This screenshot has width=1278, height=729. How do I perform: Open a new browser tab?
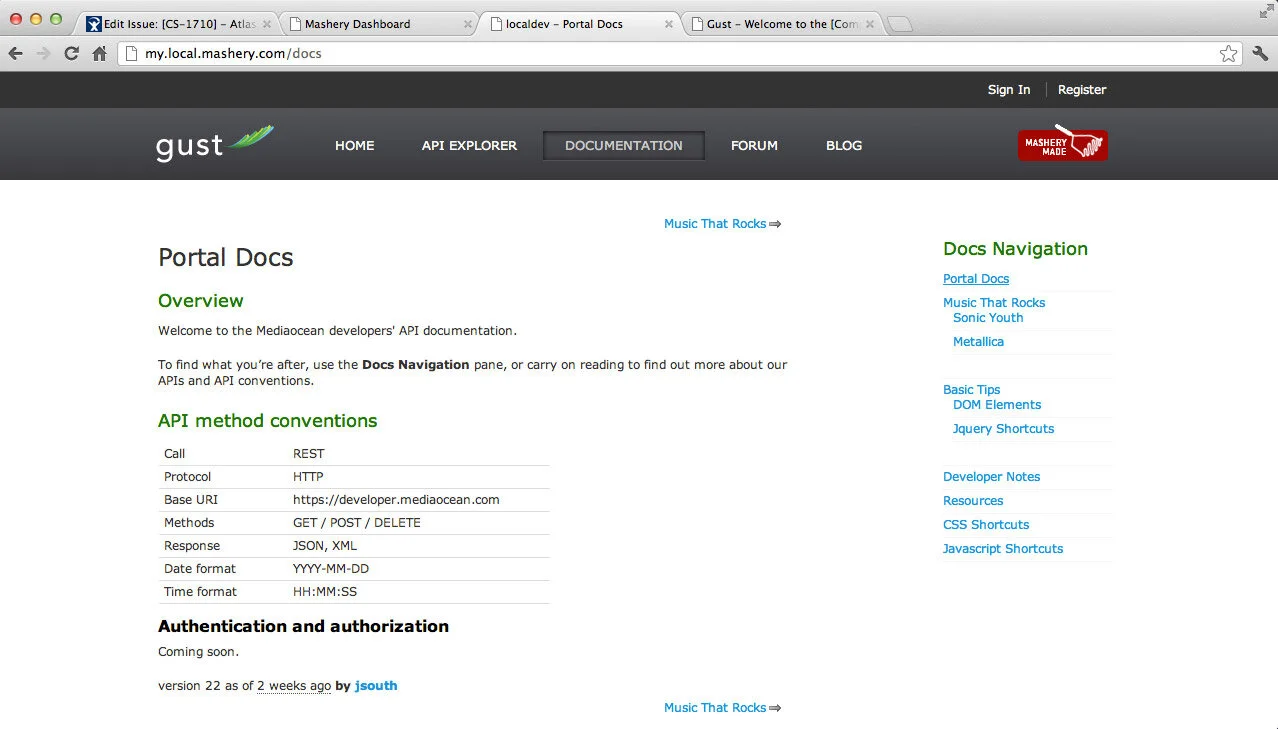tap(900, 25)
